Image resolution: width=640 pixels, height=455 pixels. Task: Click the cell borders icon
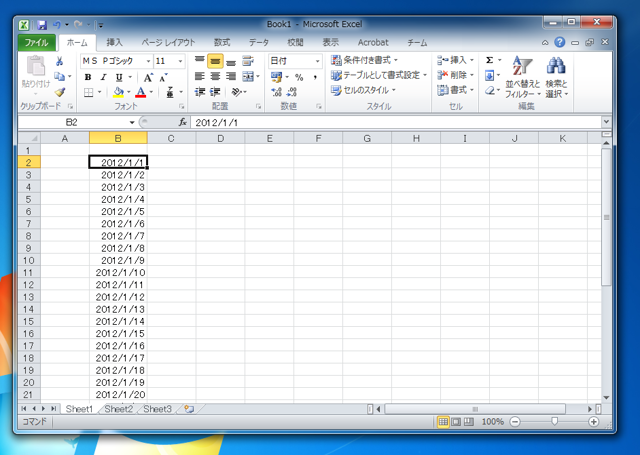pos(89,92)
